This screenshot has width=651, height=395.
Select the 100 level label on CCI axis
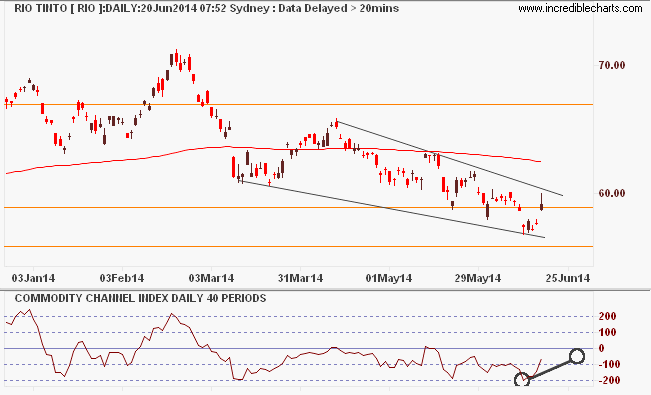click(x=607, y=332)
